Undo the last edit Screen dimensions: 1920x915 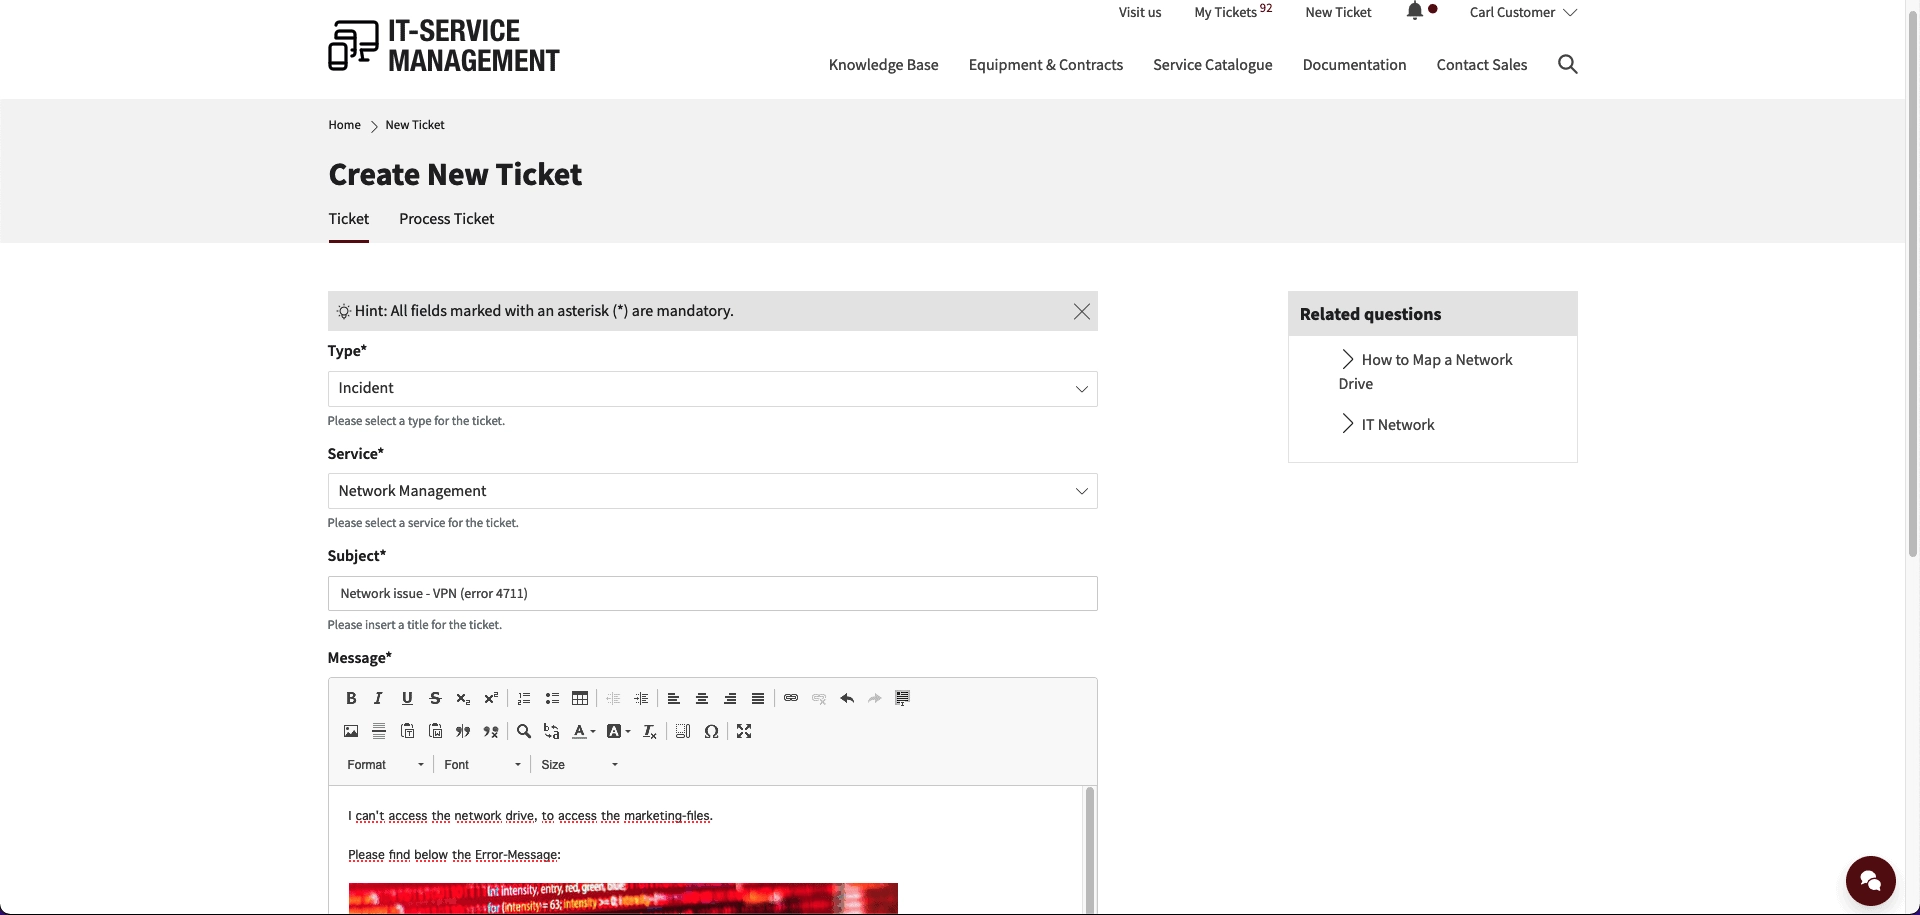847,698
